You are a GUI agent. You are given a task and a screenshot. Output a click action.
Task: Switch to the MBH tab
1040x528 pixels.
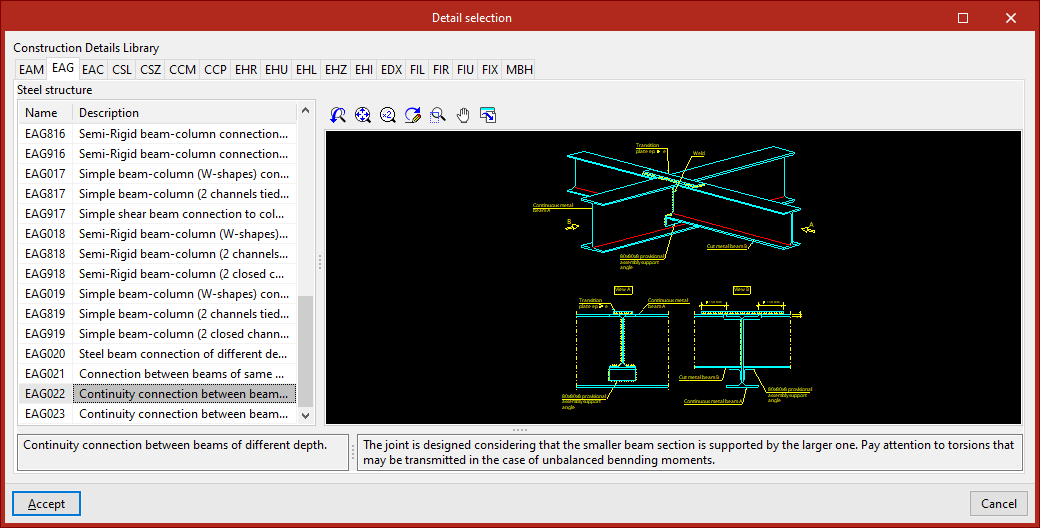point(519,70)
